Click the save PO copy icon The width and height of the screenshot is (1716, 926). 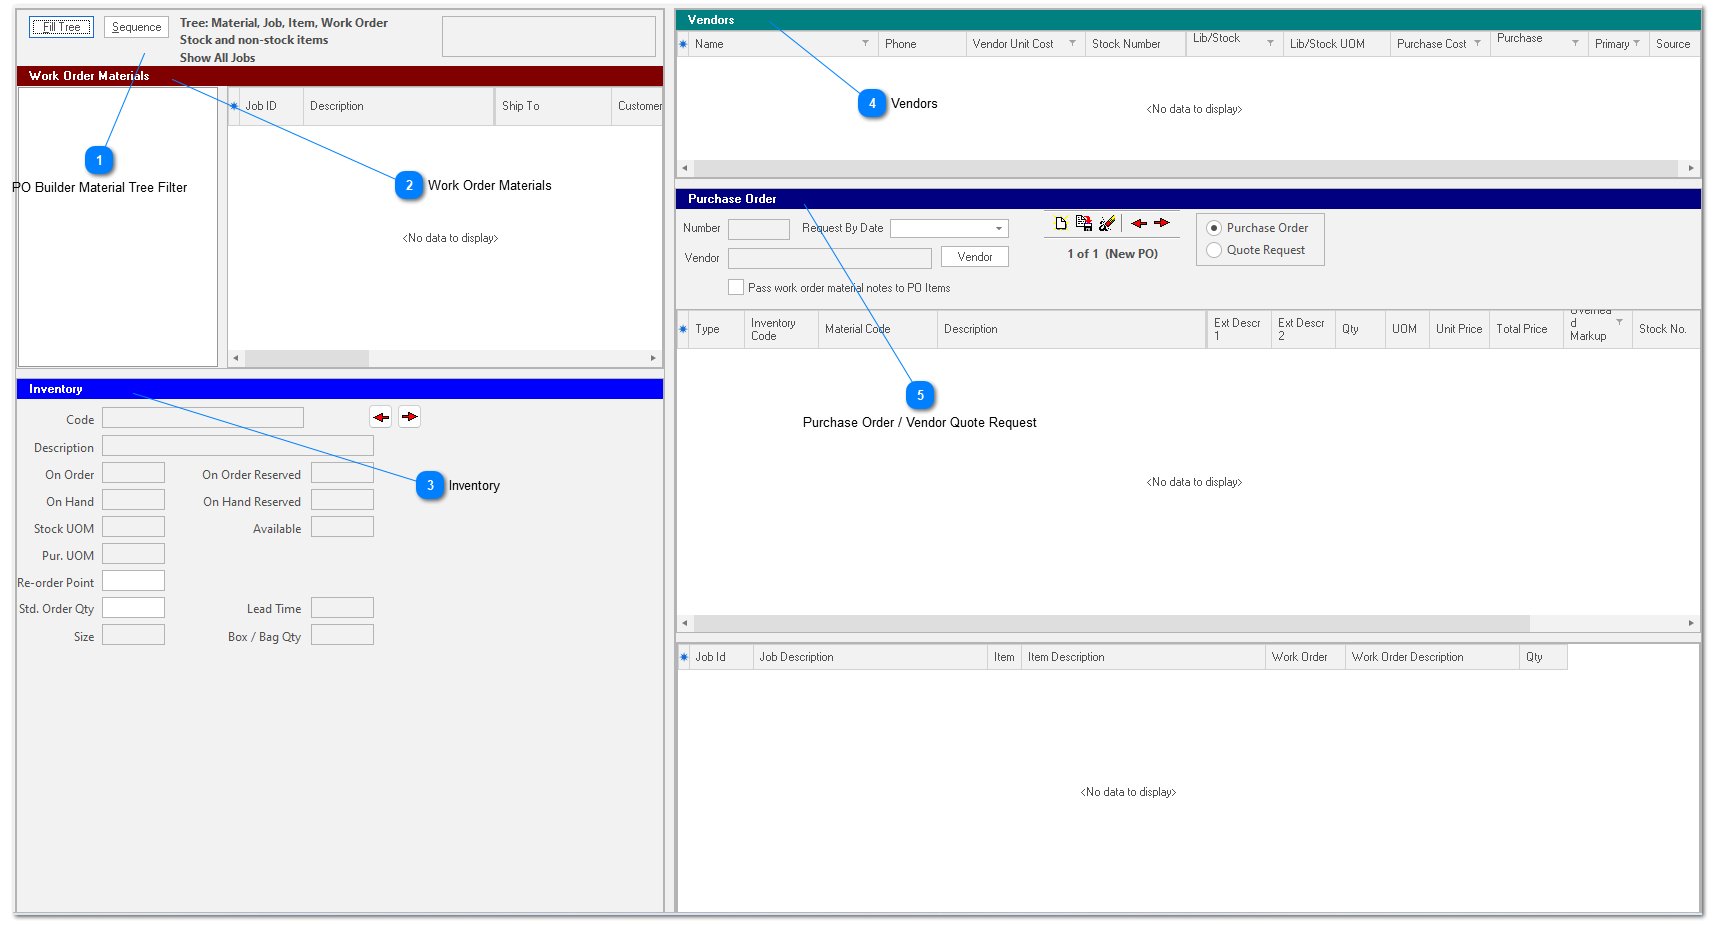[1084, 223]
